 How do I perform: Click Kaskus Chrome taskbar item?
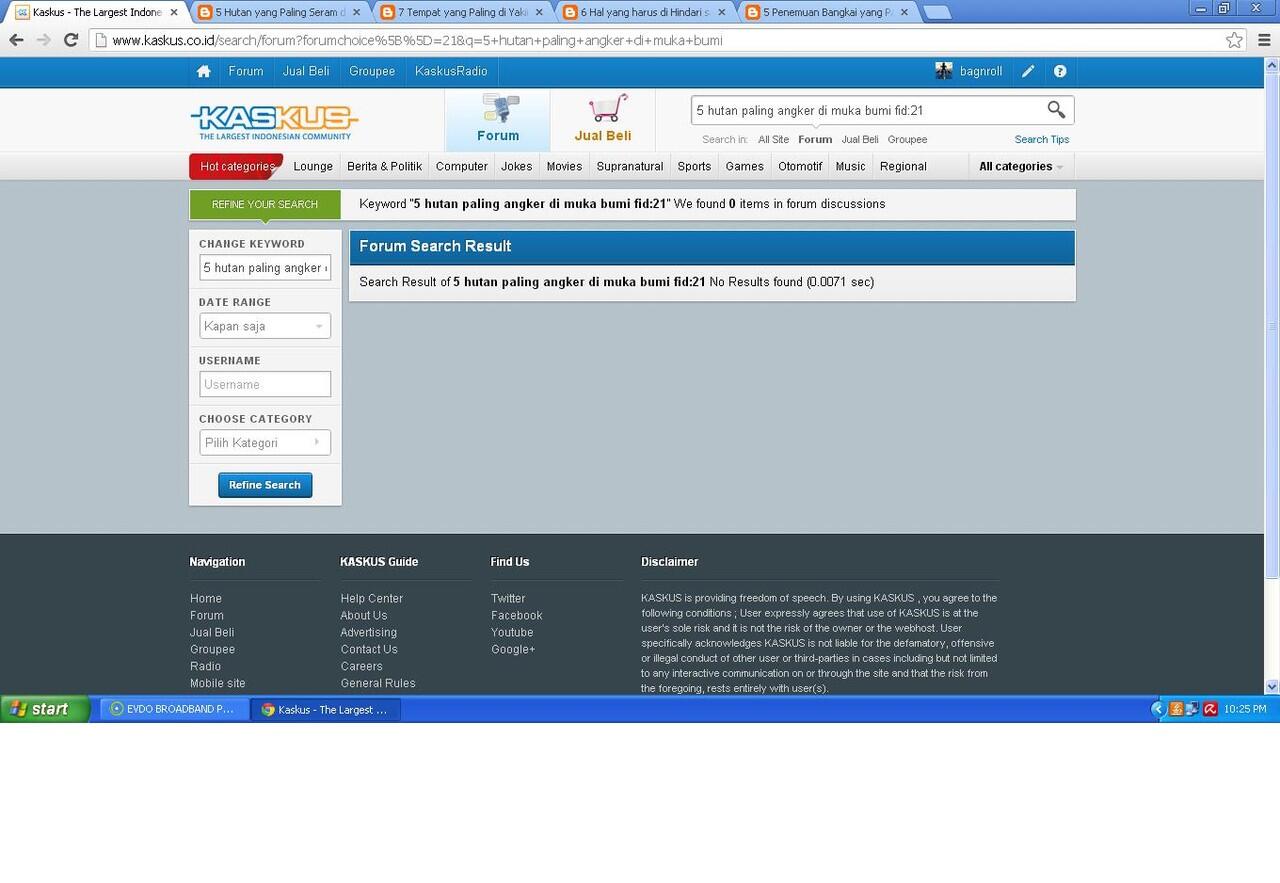326,709
